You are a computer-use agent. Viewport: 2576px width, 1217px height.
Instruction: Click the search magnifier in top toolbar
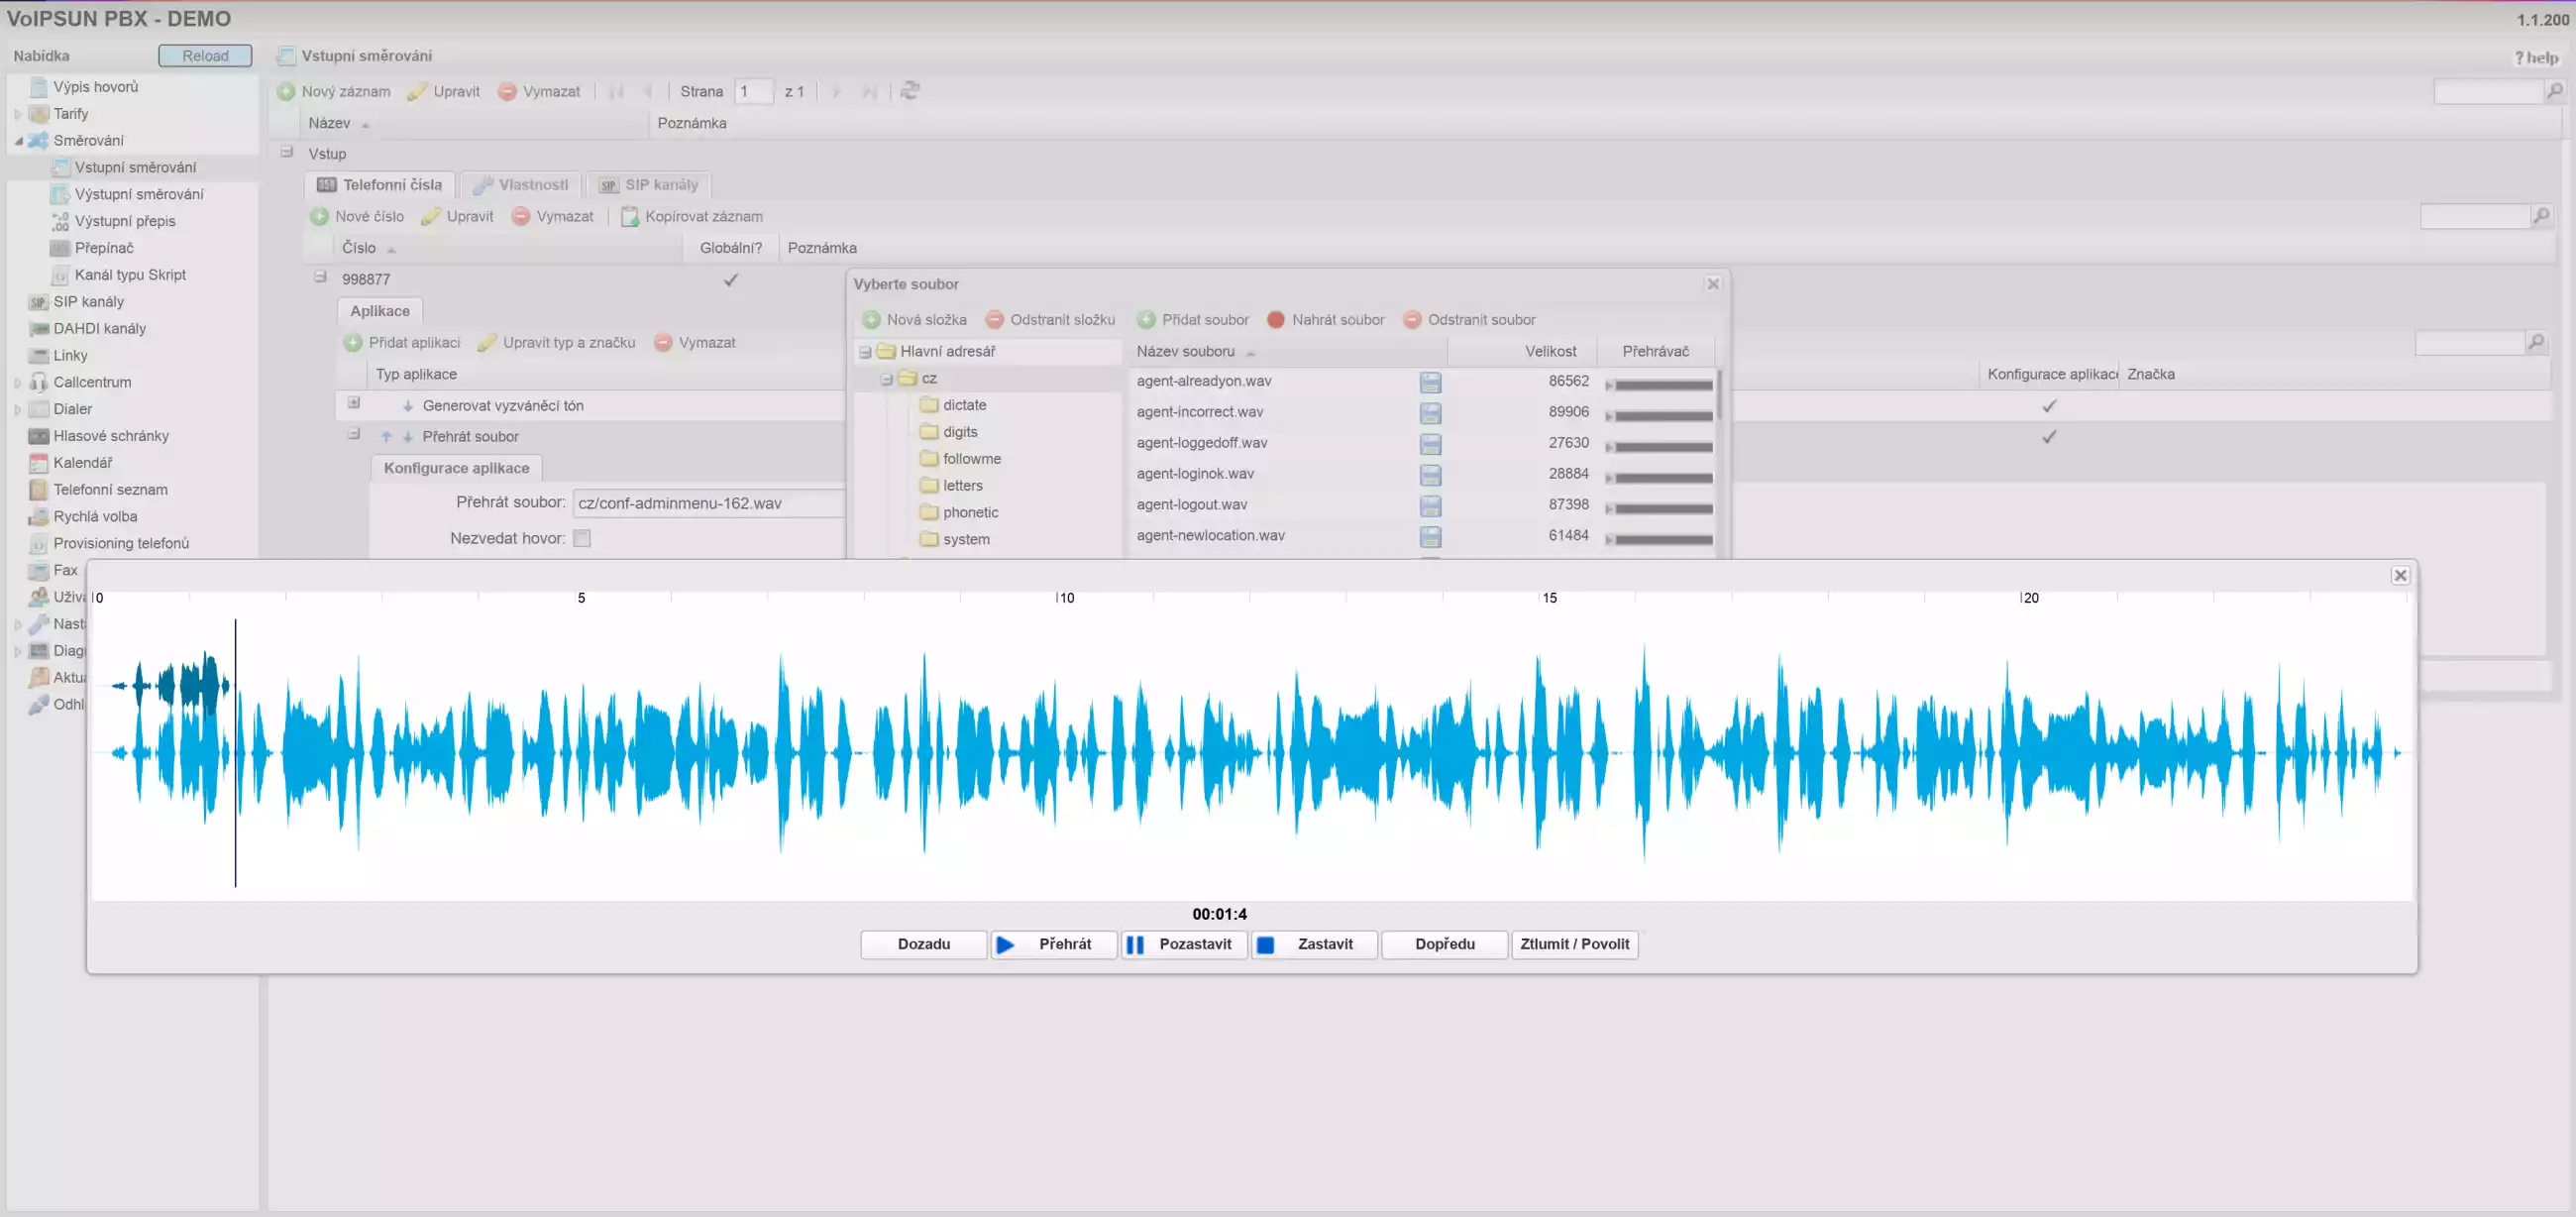(x=2554, y=91)
